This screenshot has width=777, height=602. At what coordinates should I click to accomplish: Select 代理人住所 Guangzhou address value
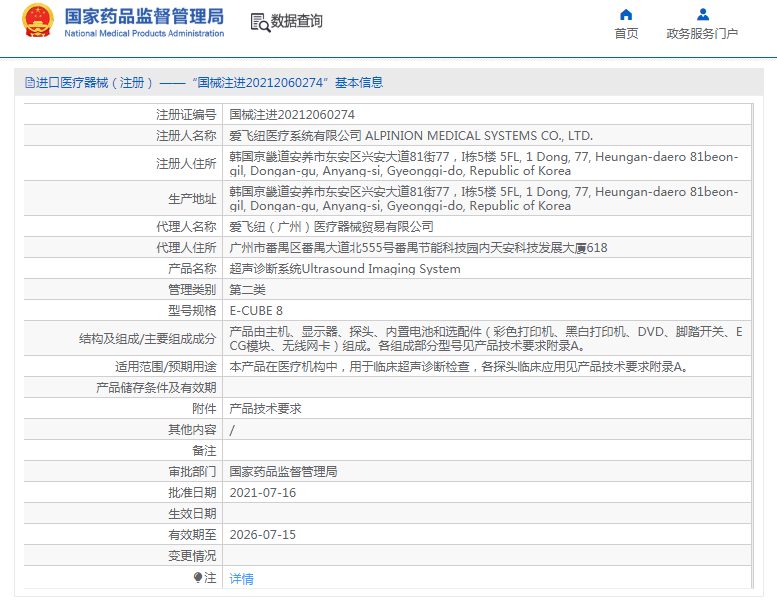418,248
